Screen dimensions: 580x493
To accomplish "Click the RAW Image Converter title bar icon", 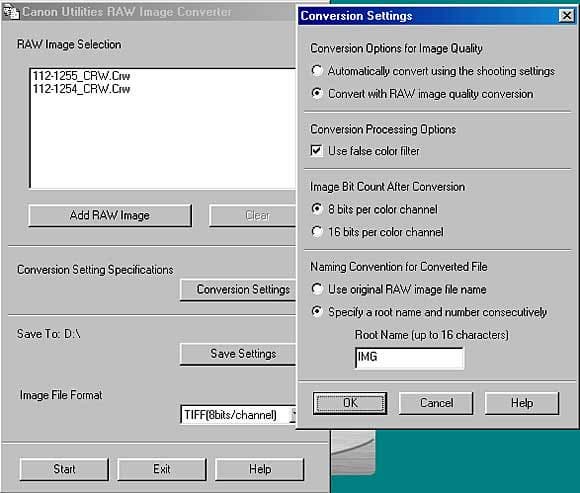I will tap(11, 11).
